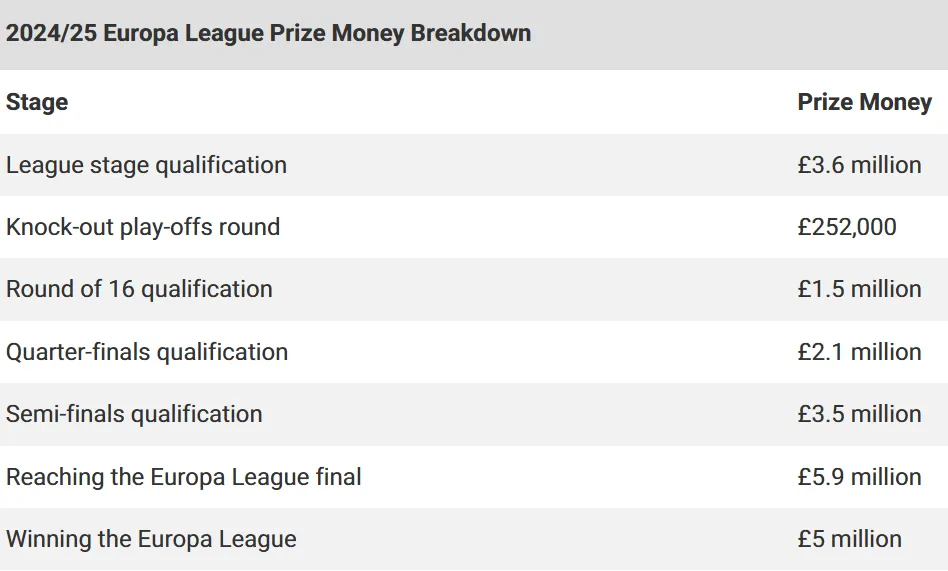The height and width of the screenshot is (571, 948).
Task: Click the 'League stage qualification' row label
Action: pyautogui.click(x=146, y=165)
